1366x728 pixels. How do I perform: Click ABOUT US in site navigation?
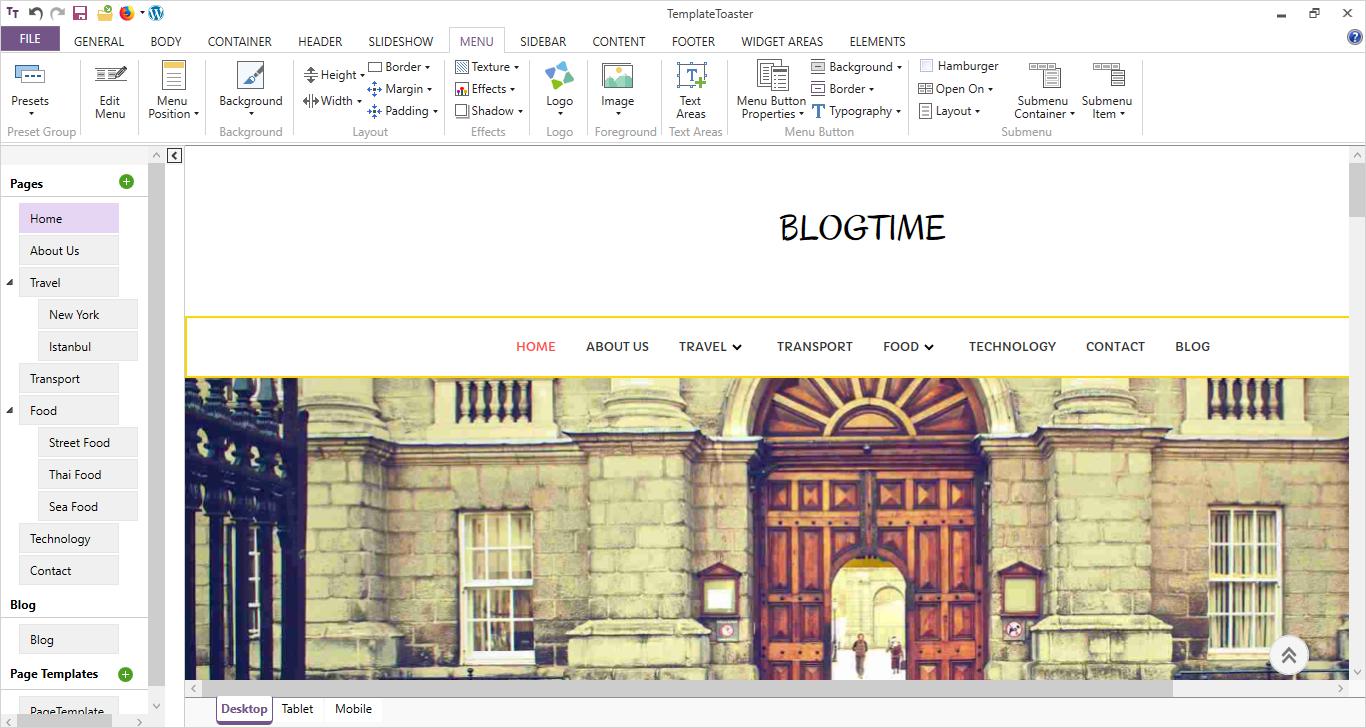pos(617,347)
